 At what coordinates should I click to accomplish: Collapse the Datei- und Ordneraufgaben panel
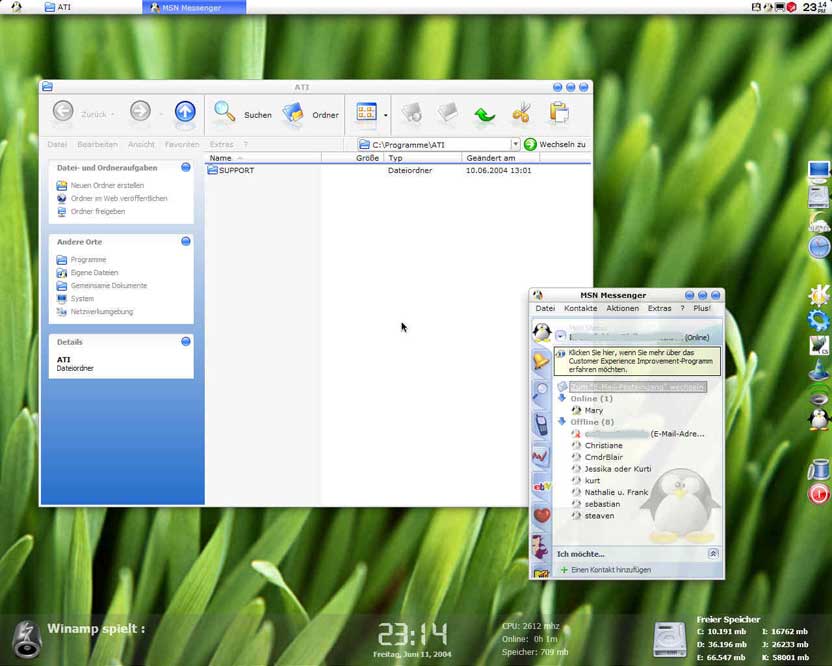coord(186,167)
